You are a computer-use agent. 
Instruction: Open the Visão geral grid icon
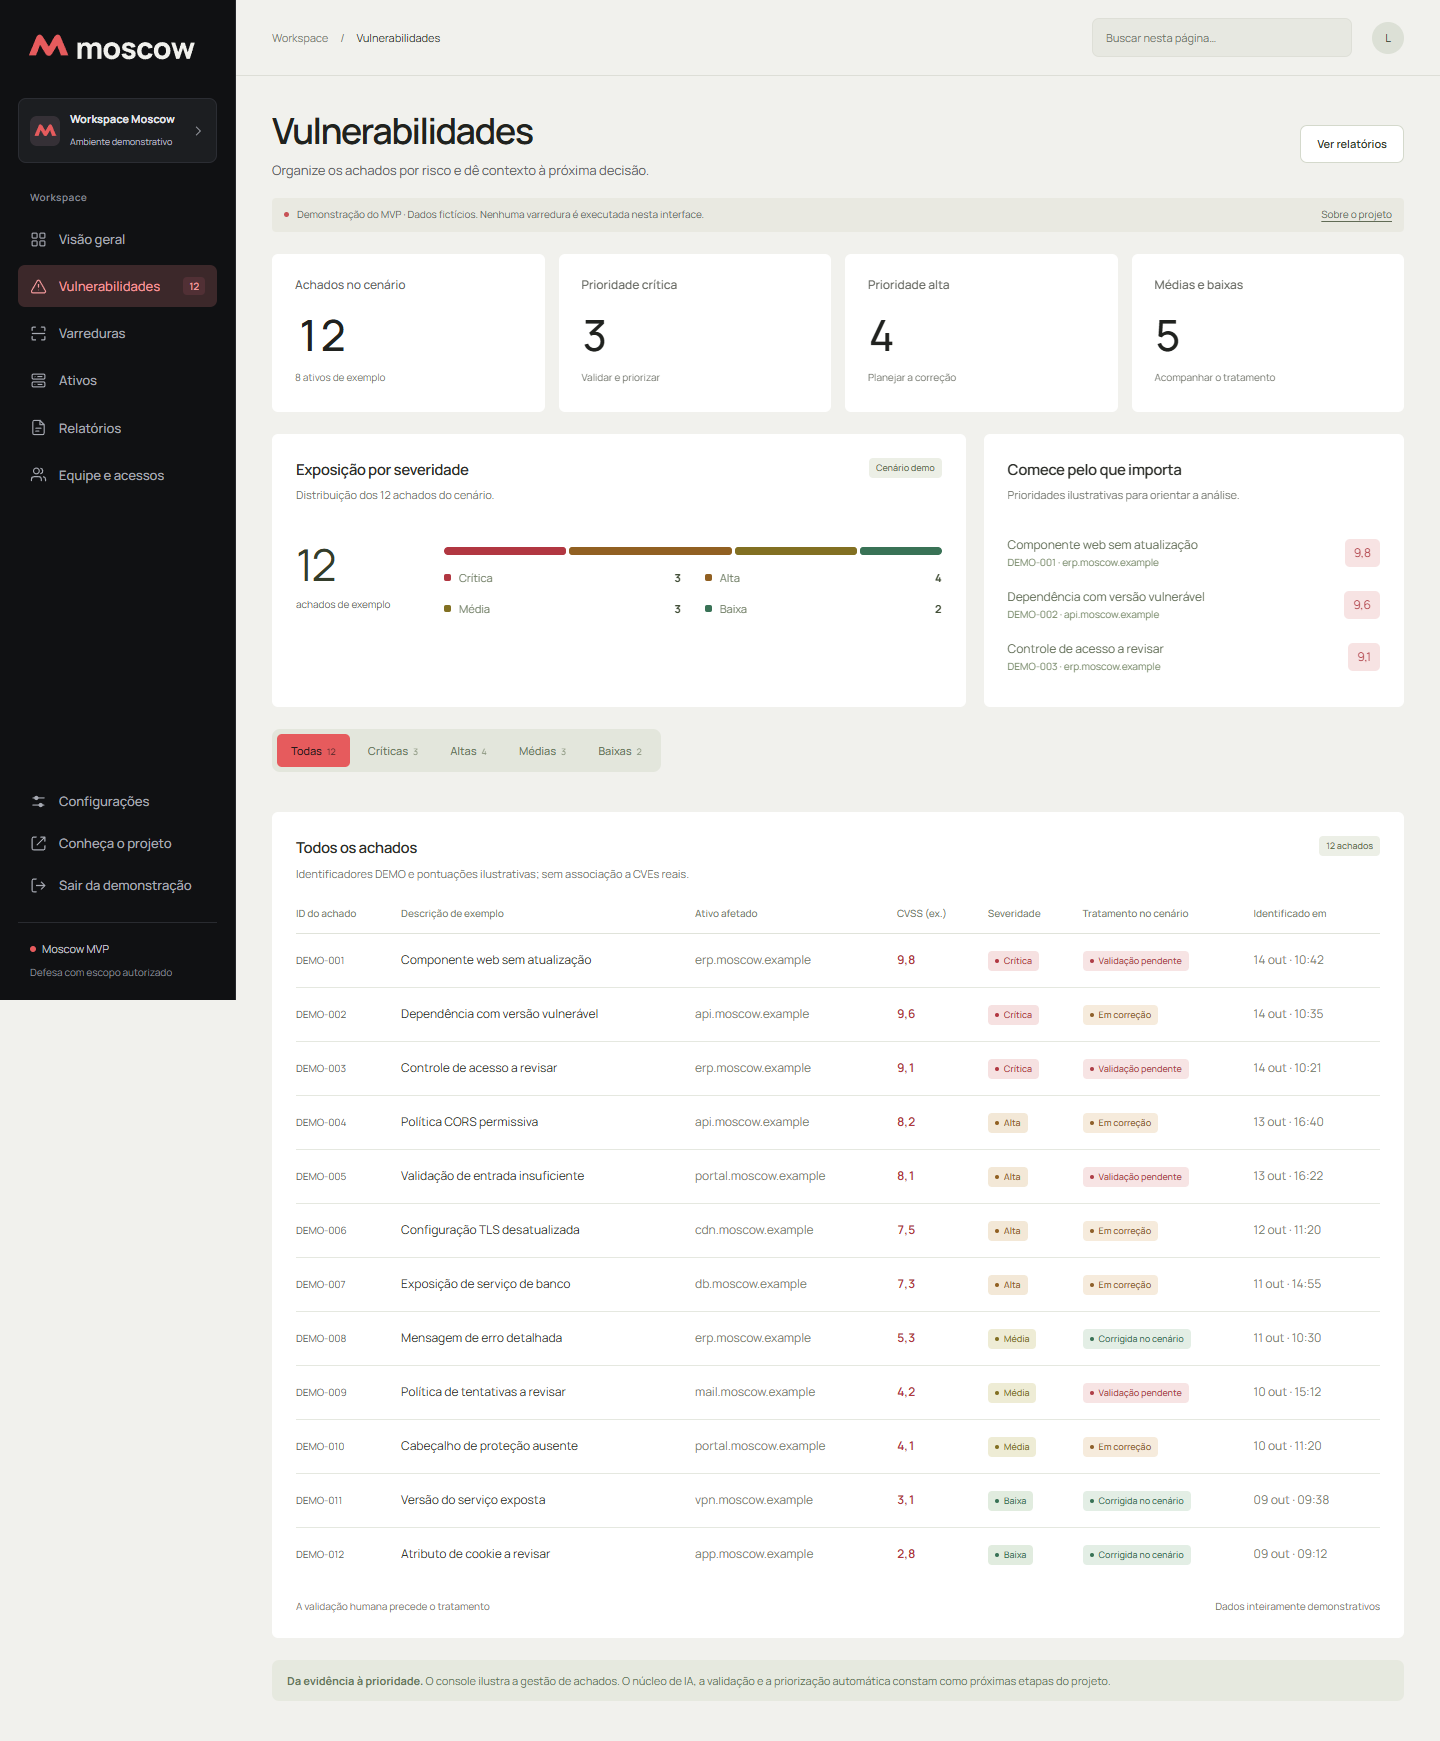click(x=38, y=239)
